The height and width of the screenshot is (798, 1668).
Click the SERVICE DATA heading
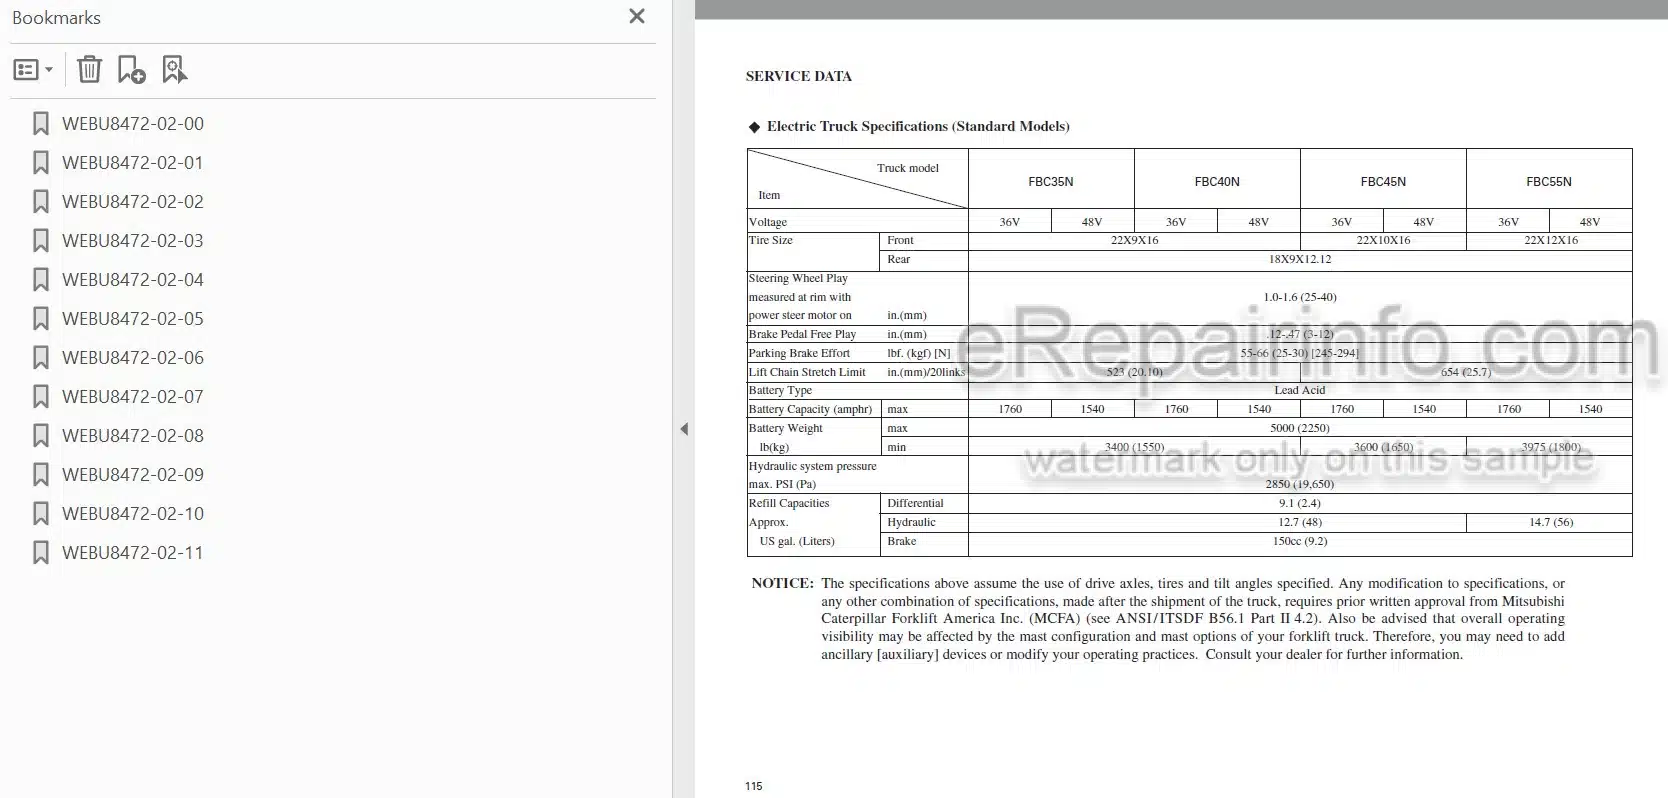[x=798, y=76]
